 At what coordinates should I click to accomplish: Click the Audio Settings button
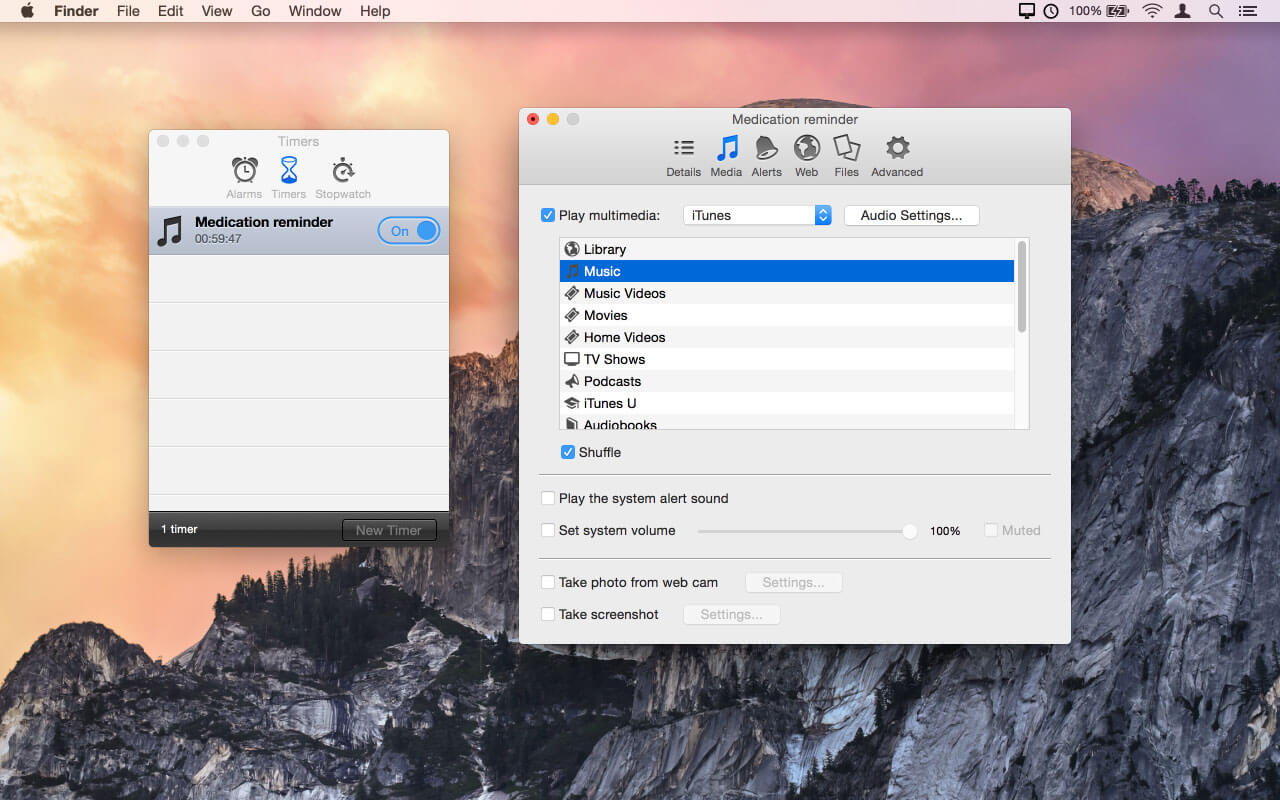pyautogui.click(x=911, y=215)
